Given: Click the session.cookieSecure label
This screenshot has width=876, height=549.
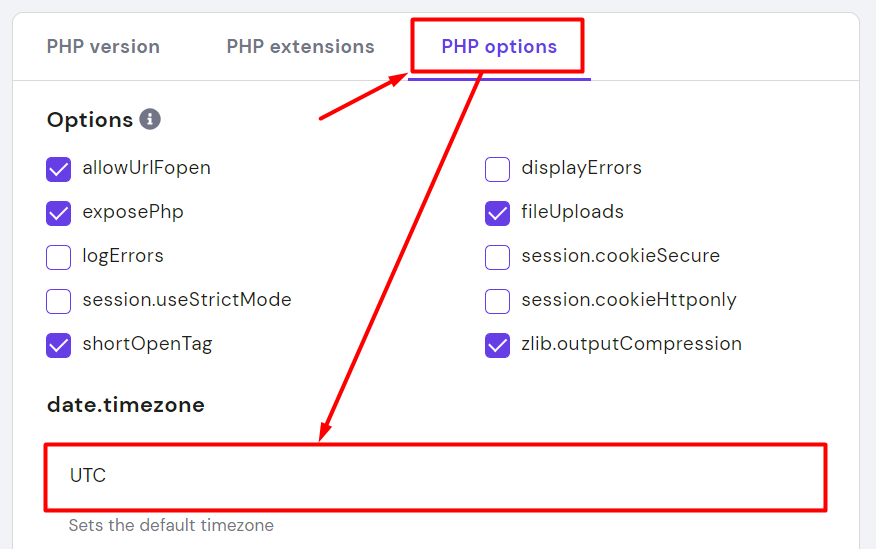Looking at the screenshot, I should point(620,256).
